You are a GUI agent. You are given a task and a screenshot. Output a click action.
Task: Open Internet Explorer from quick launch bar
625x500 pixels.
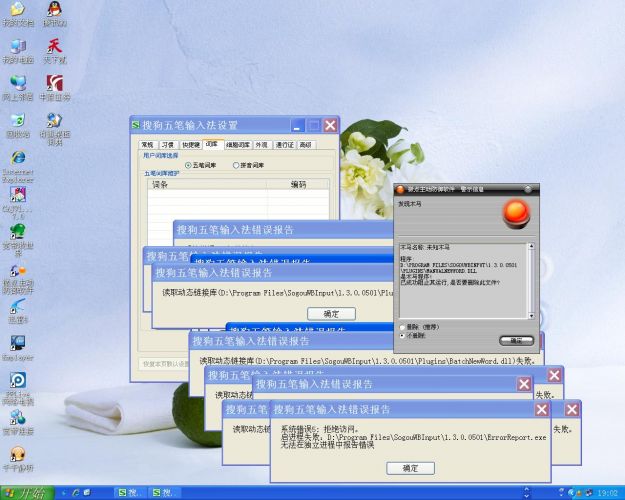pos(75,493)
